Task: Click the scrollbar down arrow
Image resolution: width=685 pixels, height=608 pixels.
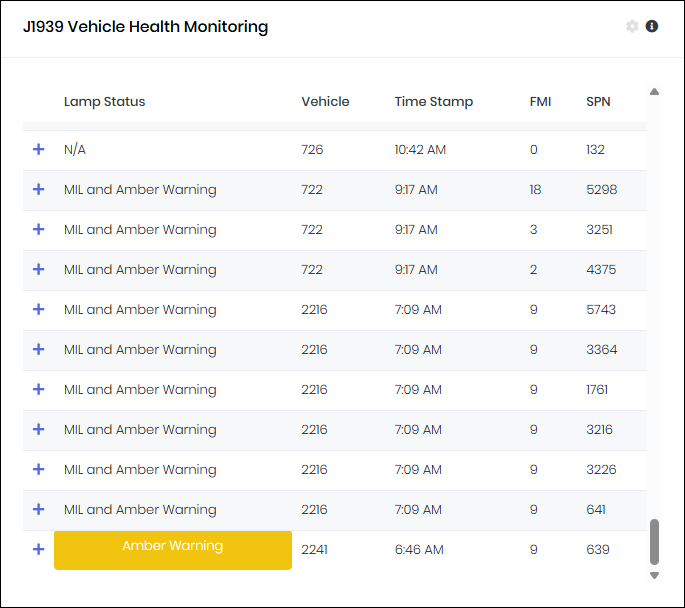Action: tap(654, 575)
